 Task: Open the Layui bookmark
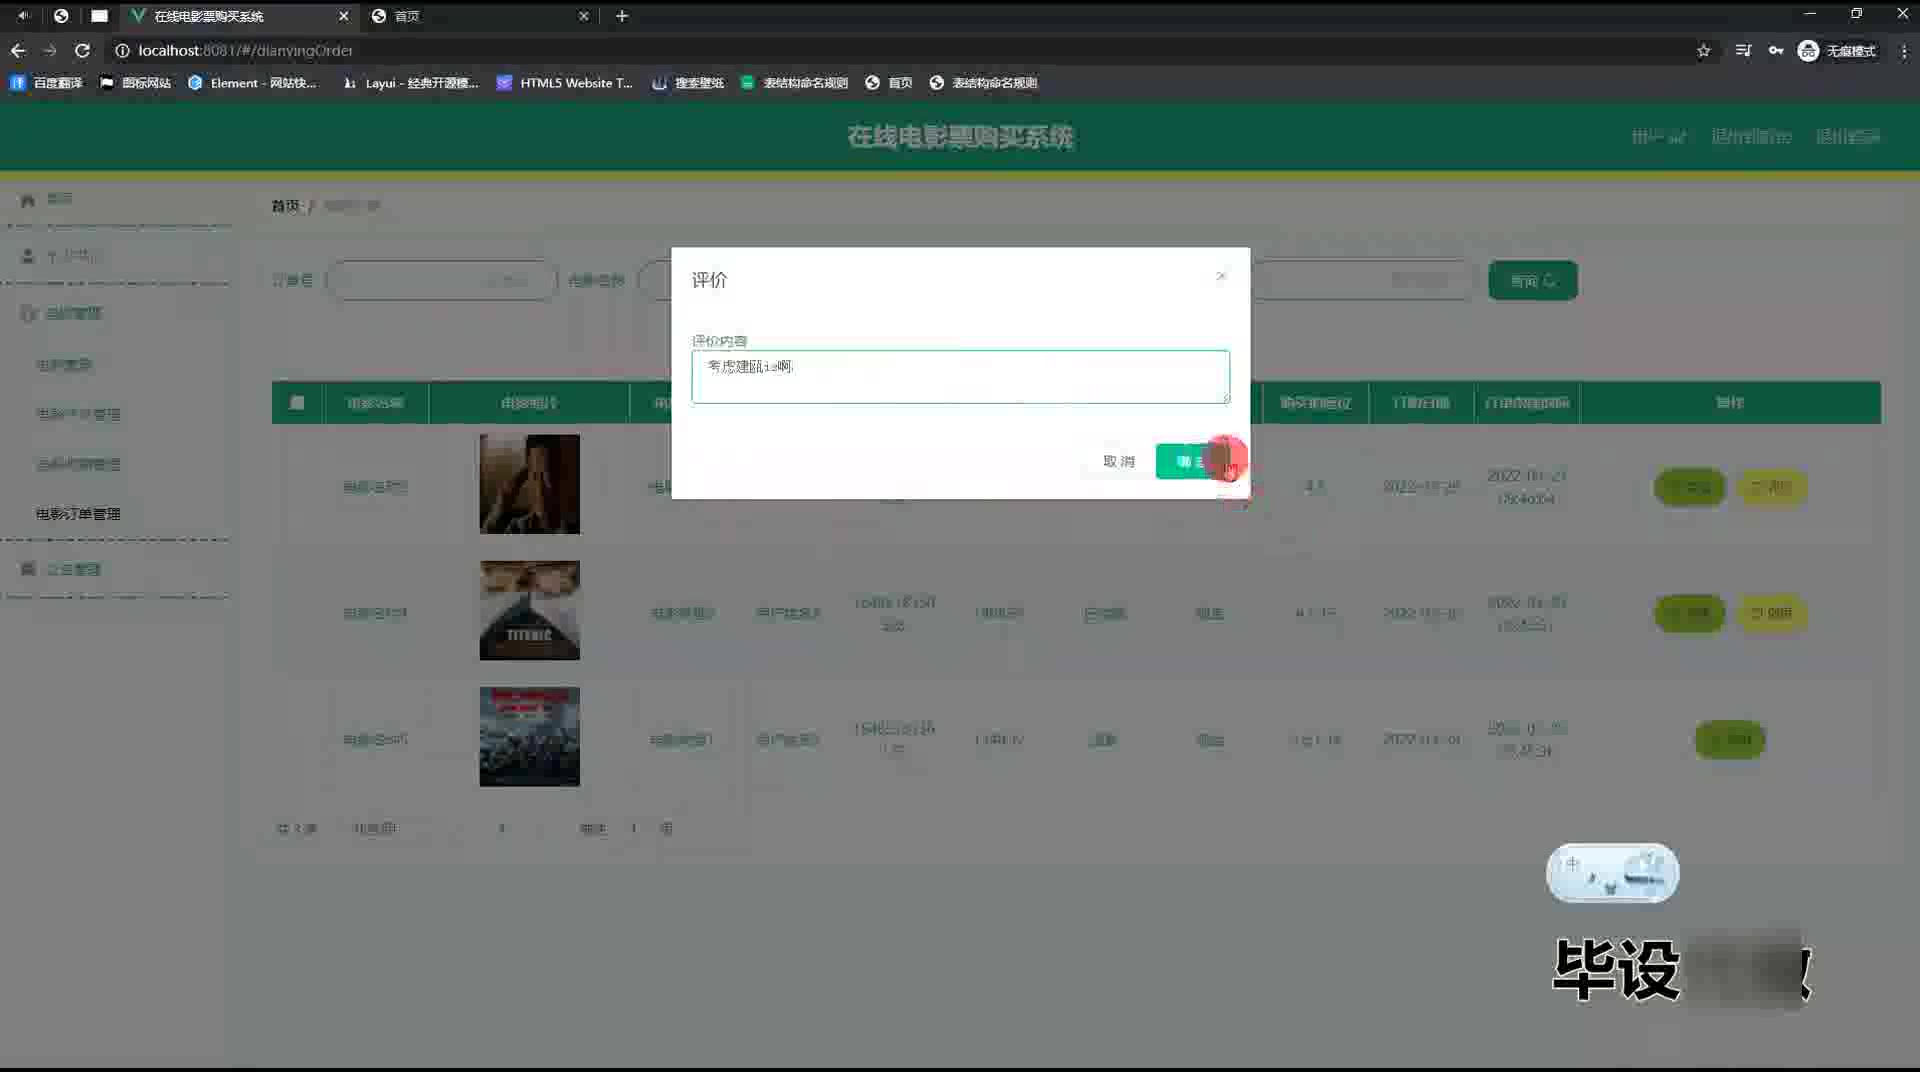tap(410, 83)
